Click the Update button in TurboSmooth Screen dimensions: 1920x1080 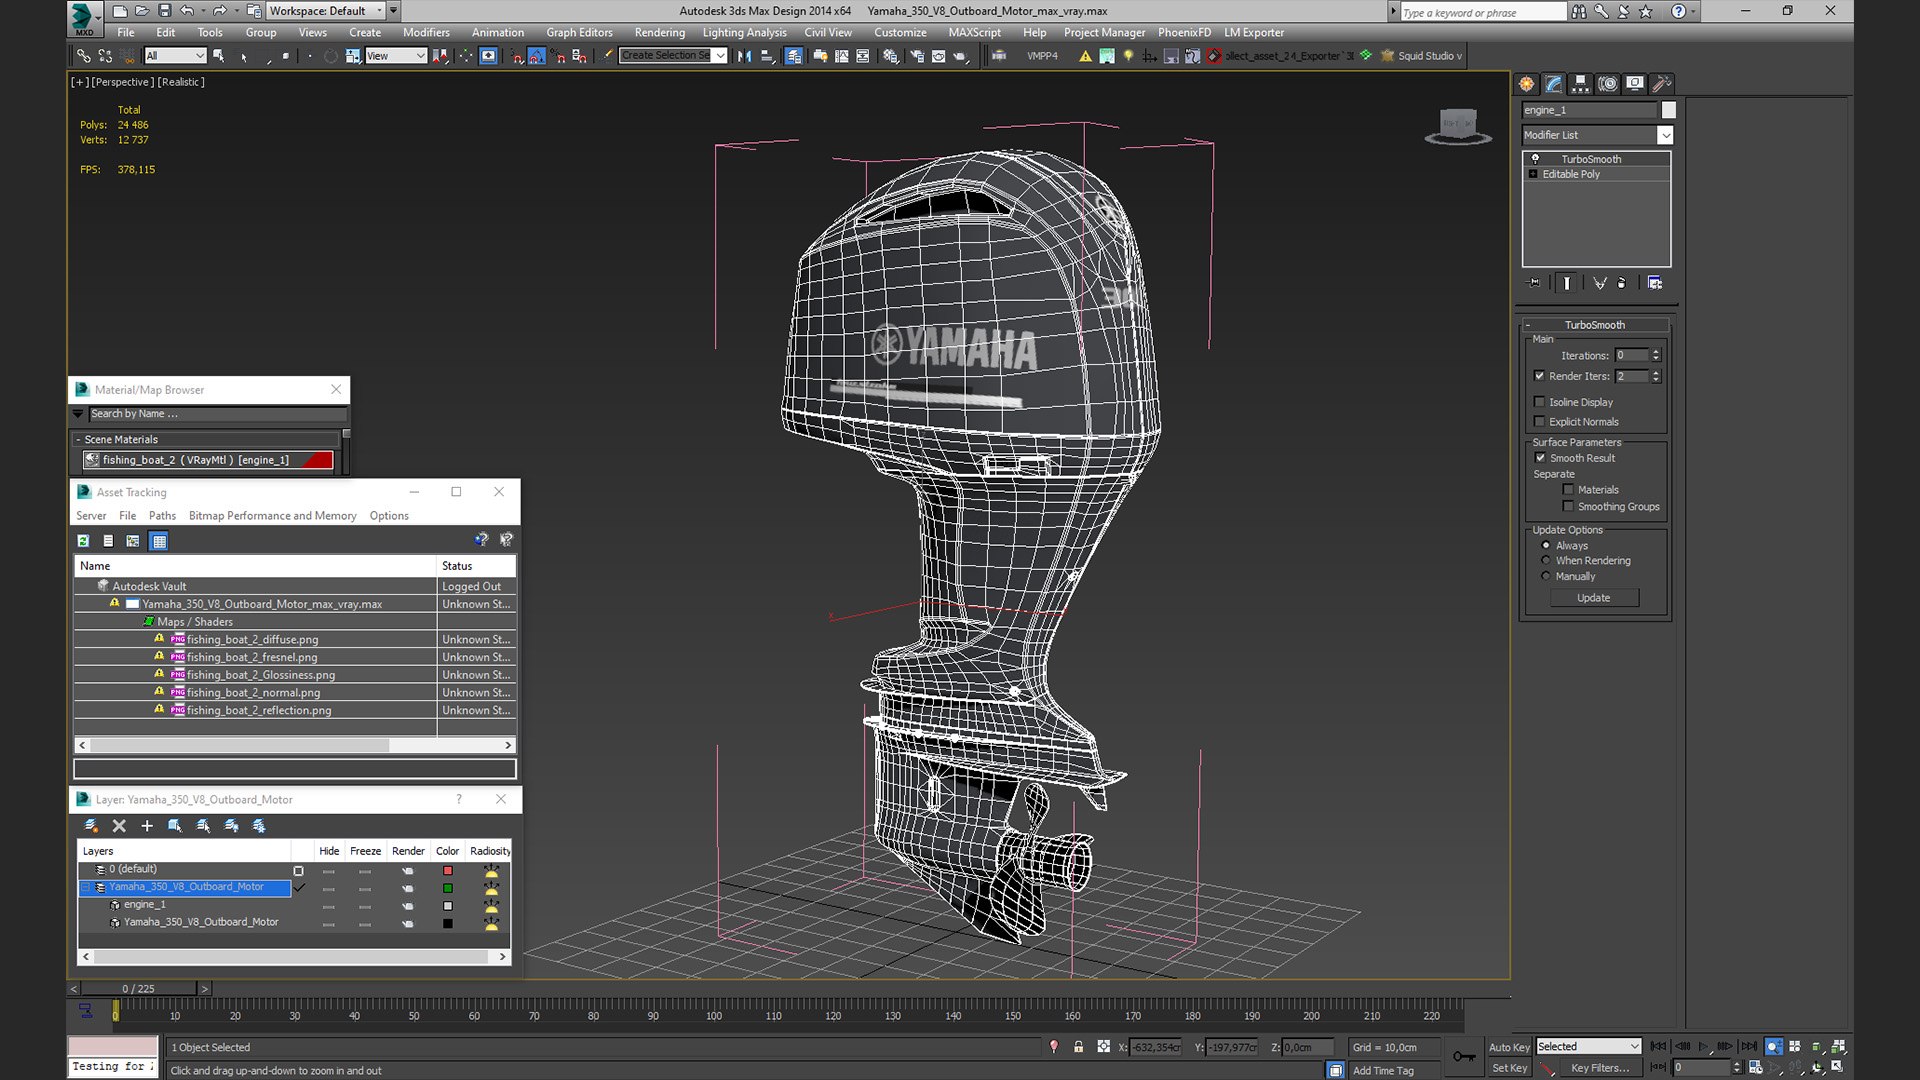pyautogui.click(x=1594, y=598)
